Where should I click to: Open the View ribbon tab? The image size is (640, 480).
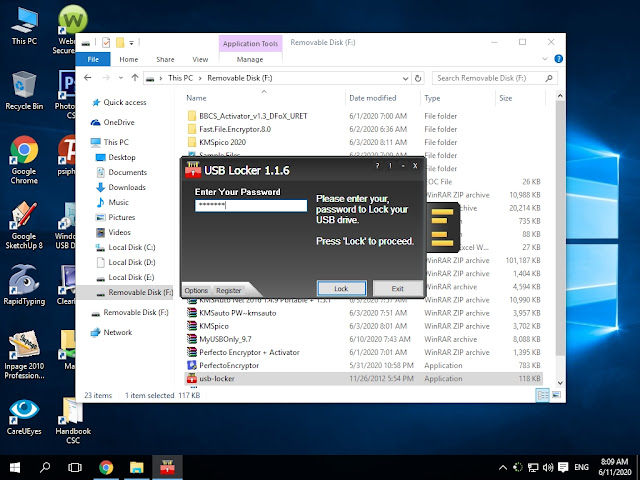[200, 60]
